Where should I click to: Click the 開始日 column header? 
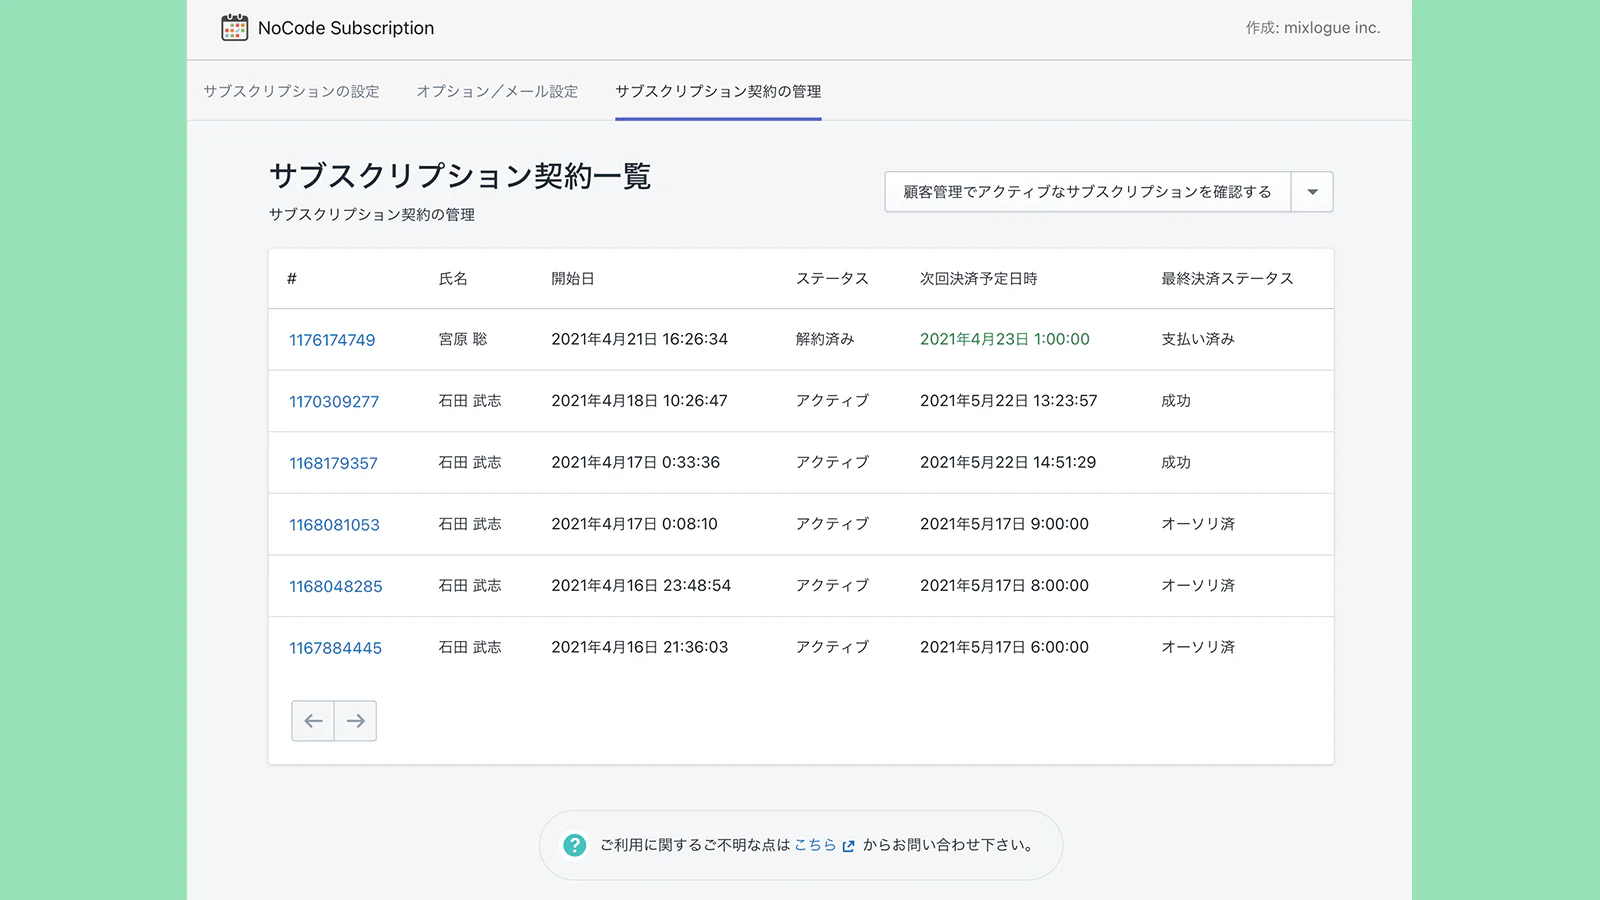[x=573, y=278]
